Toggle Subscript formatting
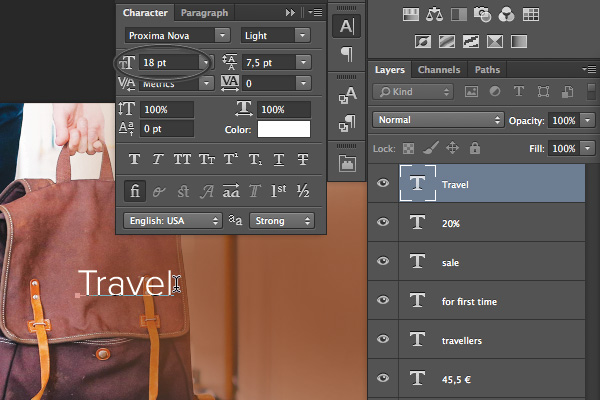Viewport: 600px width, 400px height. 255,159
